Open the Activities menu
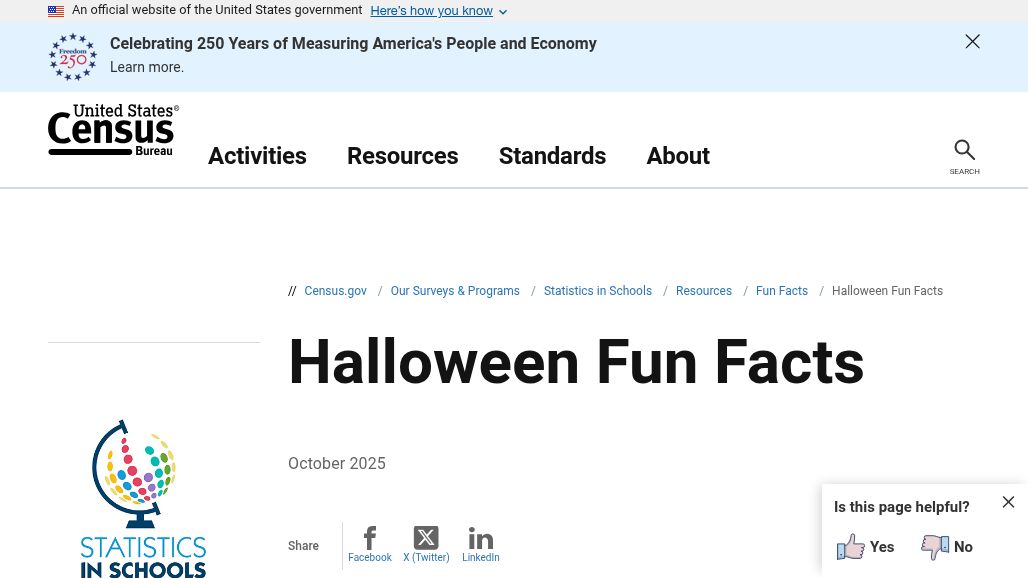Screen dimensions: 1028x578 (x=257, y=156)
